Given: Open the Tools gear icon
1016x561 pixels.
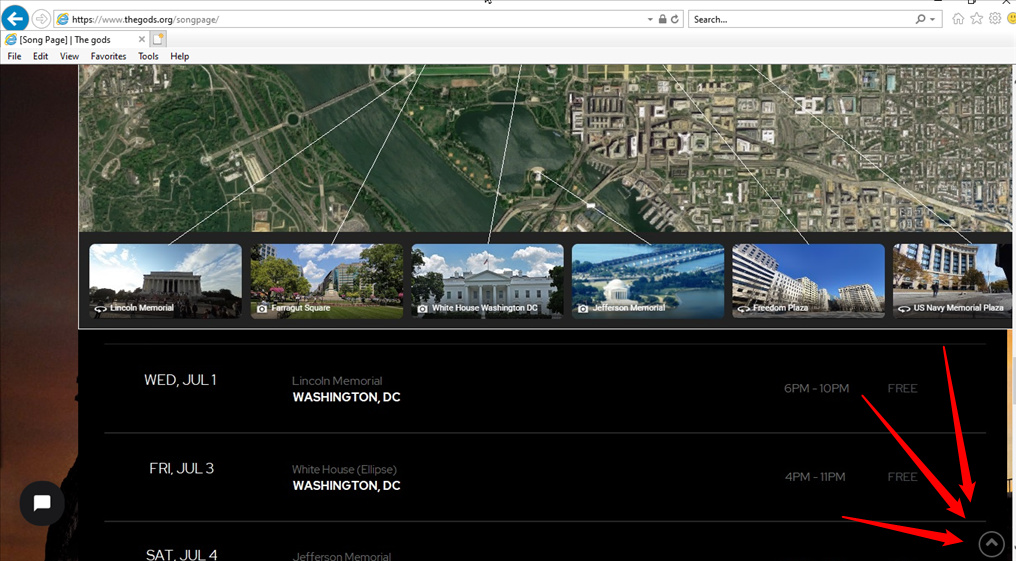Looking at the screenshot, I should tap(995, 19).
